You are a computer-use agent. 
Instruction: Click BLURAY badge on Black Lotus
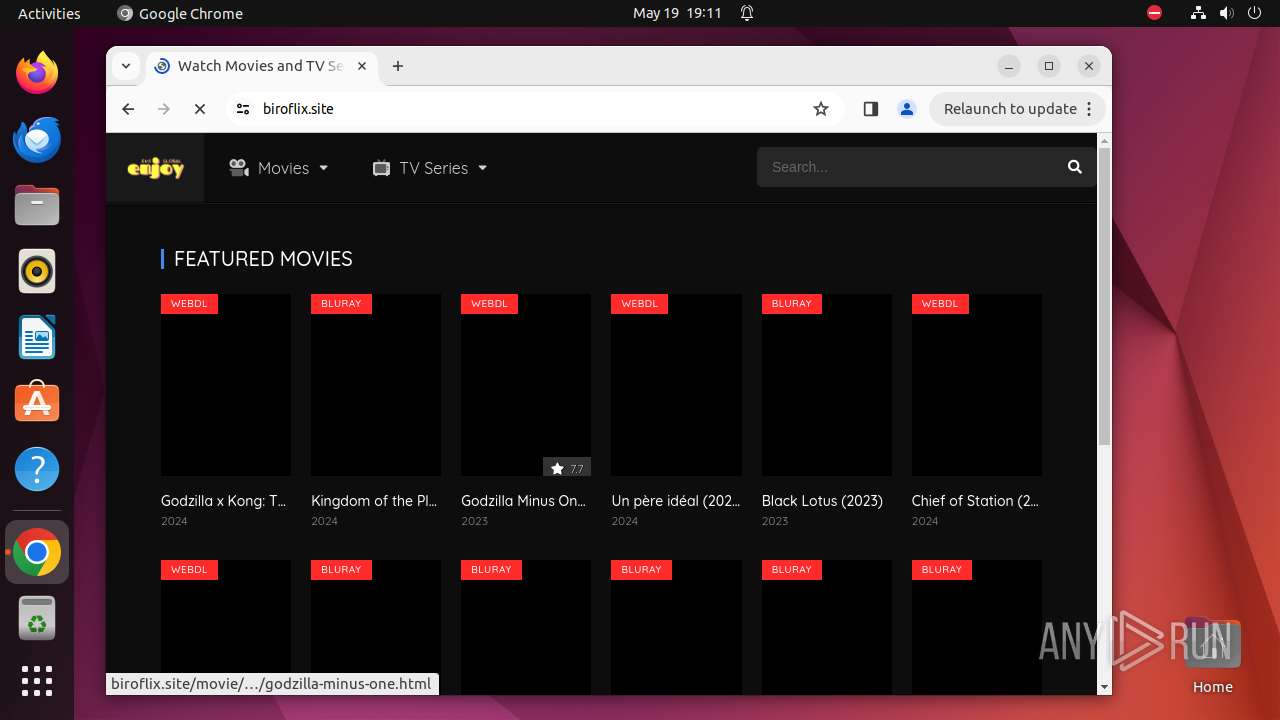point(791,304)
